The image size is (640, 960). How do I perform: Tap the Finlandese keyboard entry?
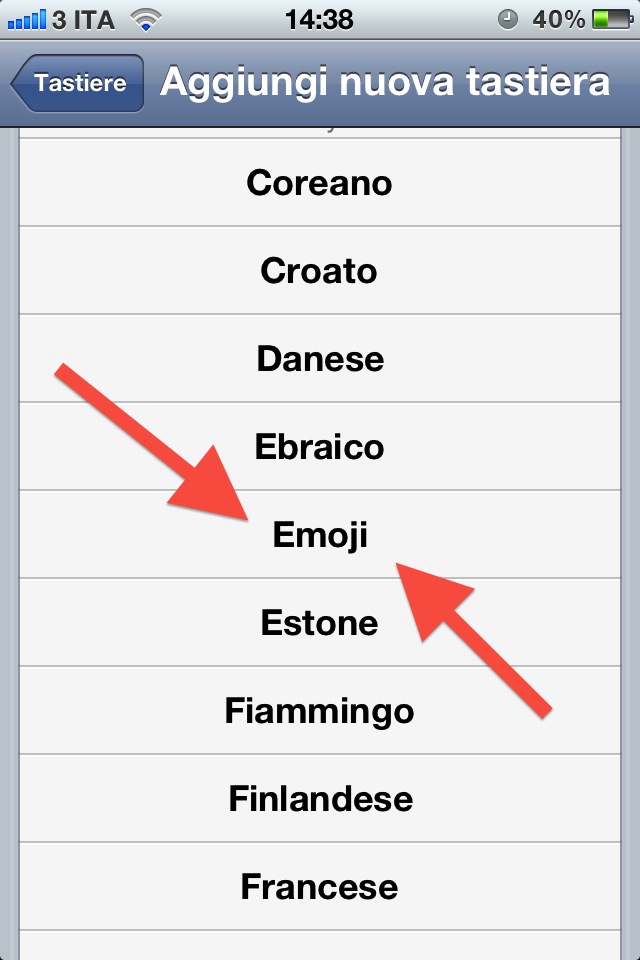[319, 799]
